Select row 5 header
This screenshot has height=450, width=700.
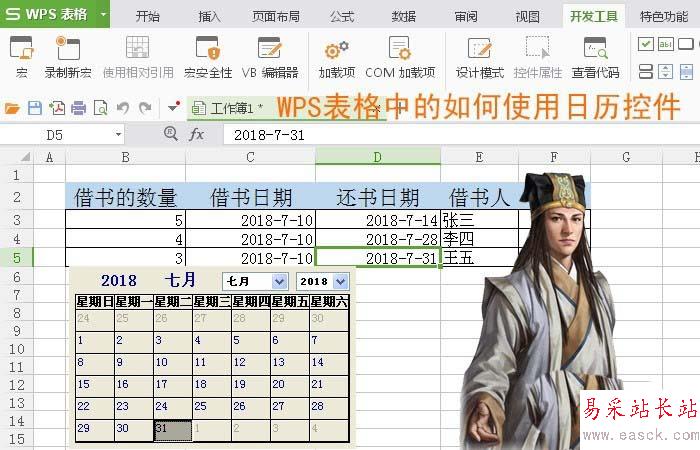point(17,258)
